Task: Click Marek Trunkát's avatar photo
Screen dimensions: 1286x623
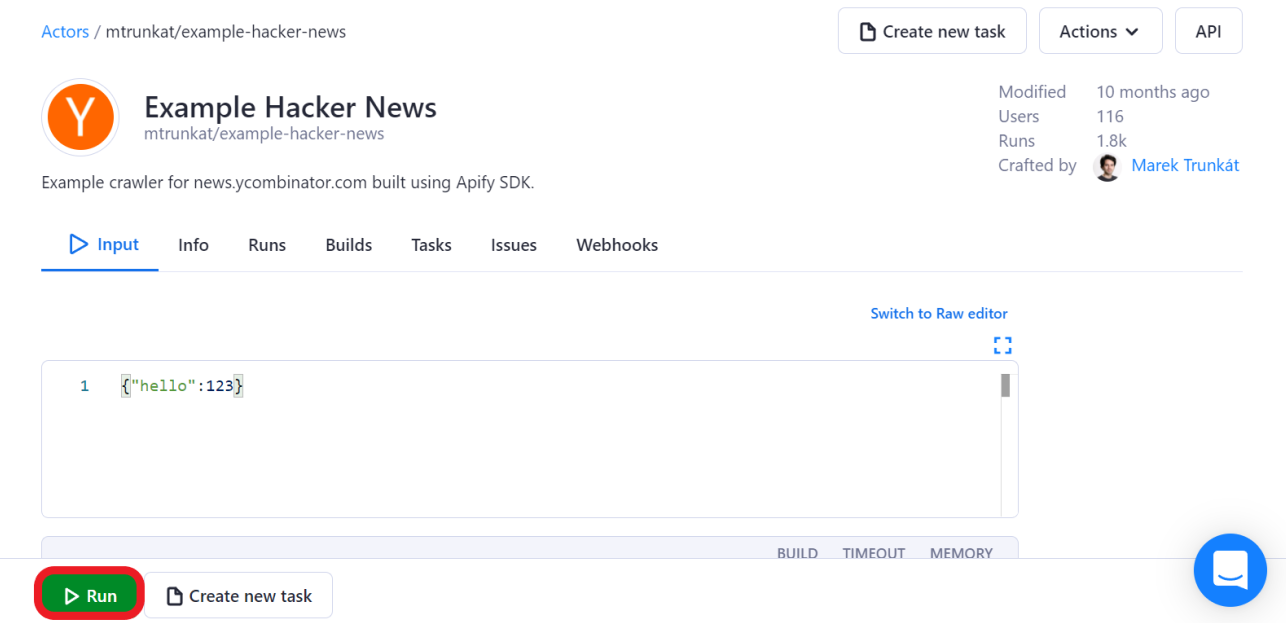Action: (1107, 167)
